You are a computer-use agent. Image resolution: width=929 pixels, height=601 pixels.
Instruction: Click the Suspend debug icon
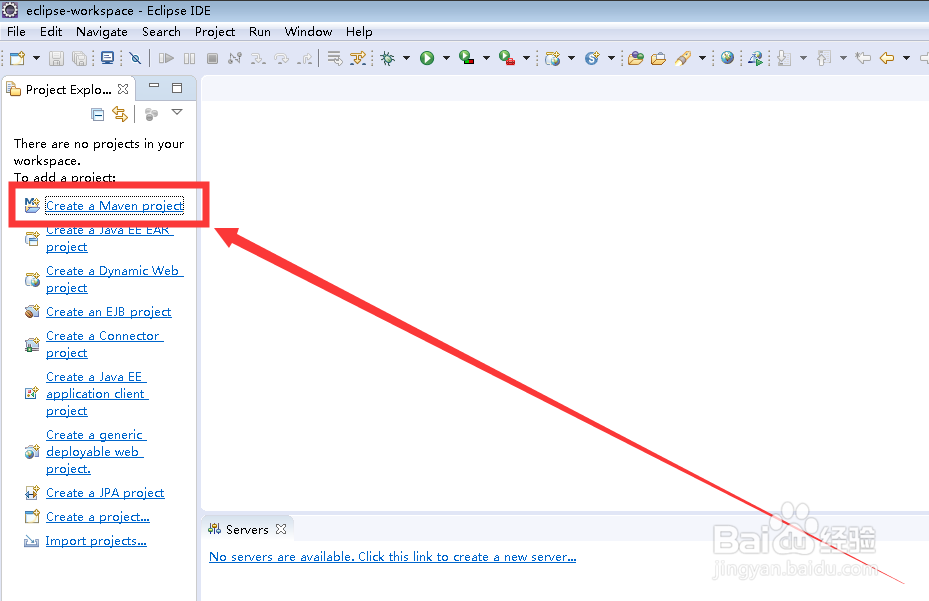(190, 58)
